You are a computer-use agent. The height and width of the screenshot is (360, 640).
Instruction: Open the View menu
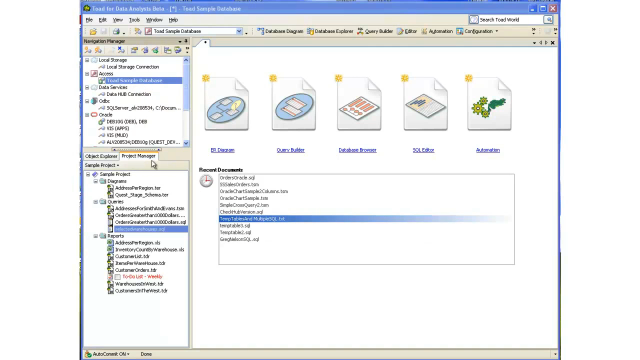[118, 20]
